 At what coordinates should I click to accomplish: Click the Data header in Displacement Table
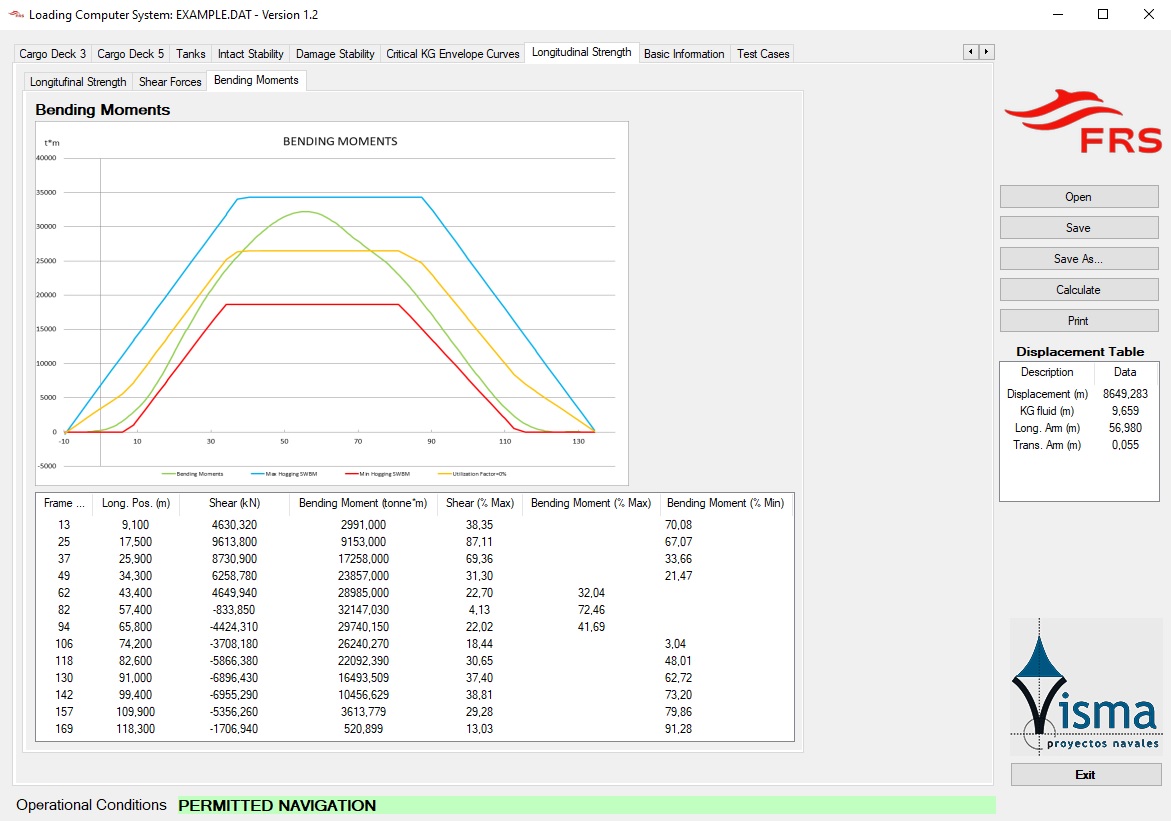(1125, 372)
